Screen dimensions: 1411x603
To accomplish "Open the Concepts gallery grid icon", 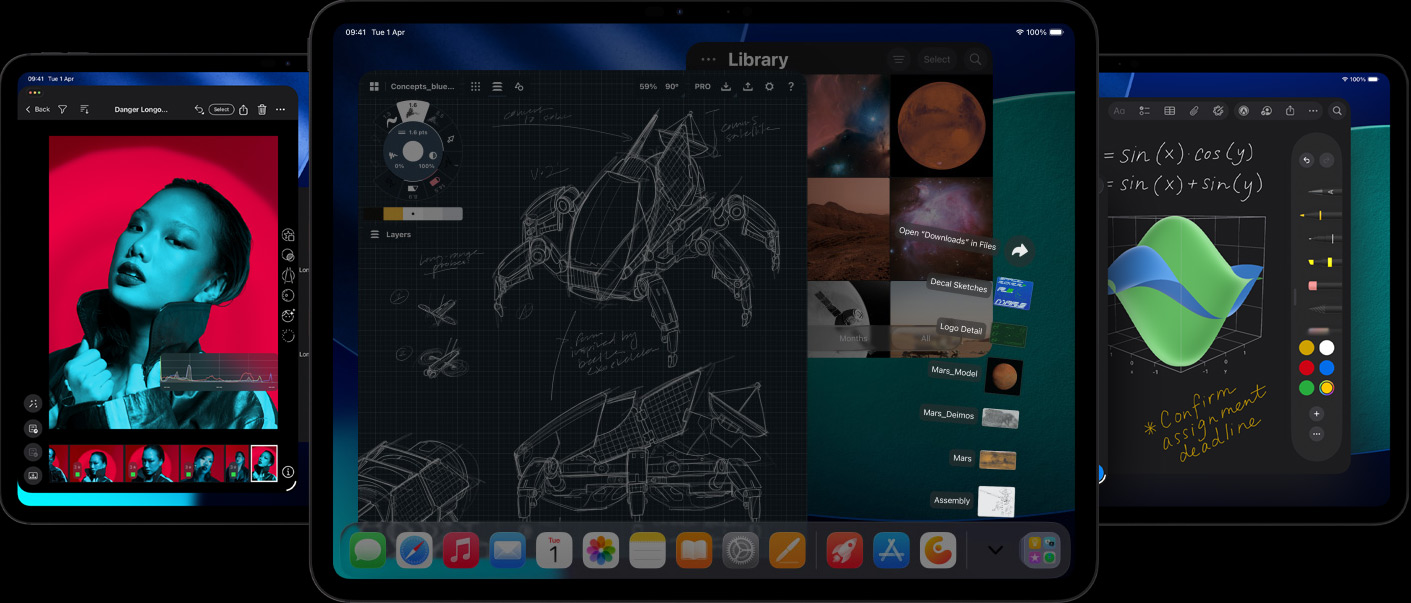I will pos(374,87).
